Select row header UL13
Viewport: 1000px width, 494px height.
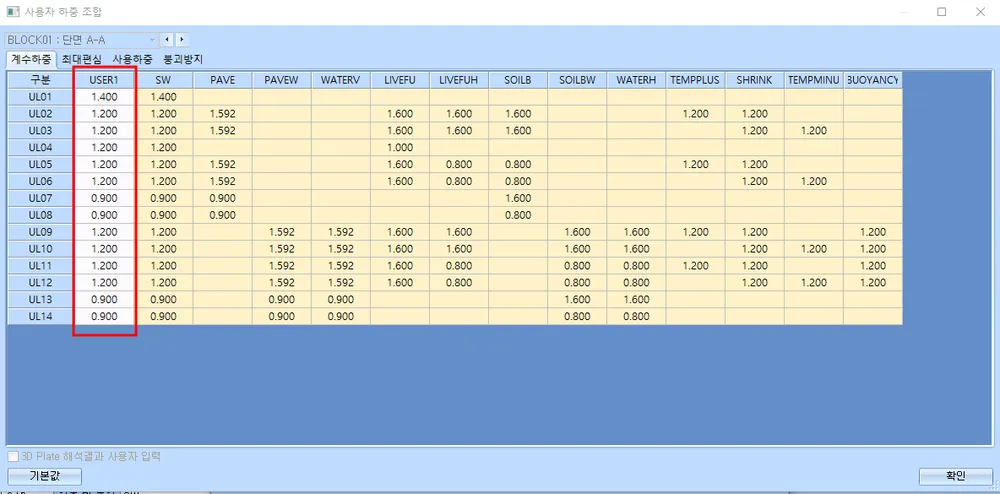pyautogui.click(x=41, y=300)
